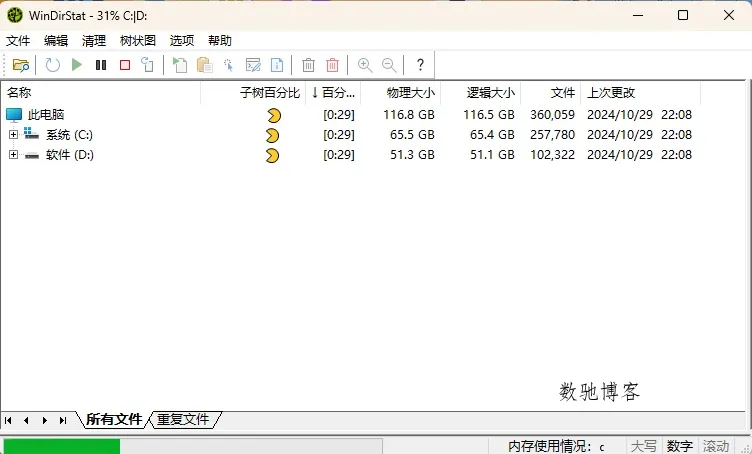Open the 清理 menu
The image size is (752, 454).
point(94,41)
